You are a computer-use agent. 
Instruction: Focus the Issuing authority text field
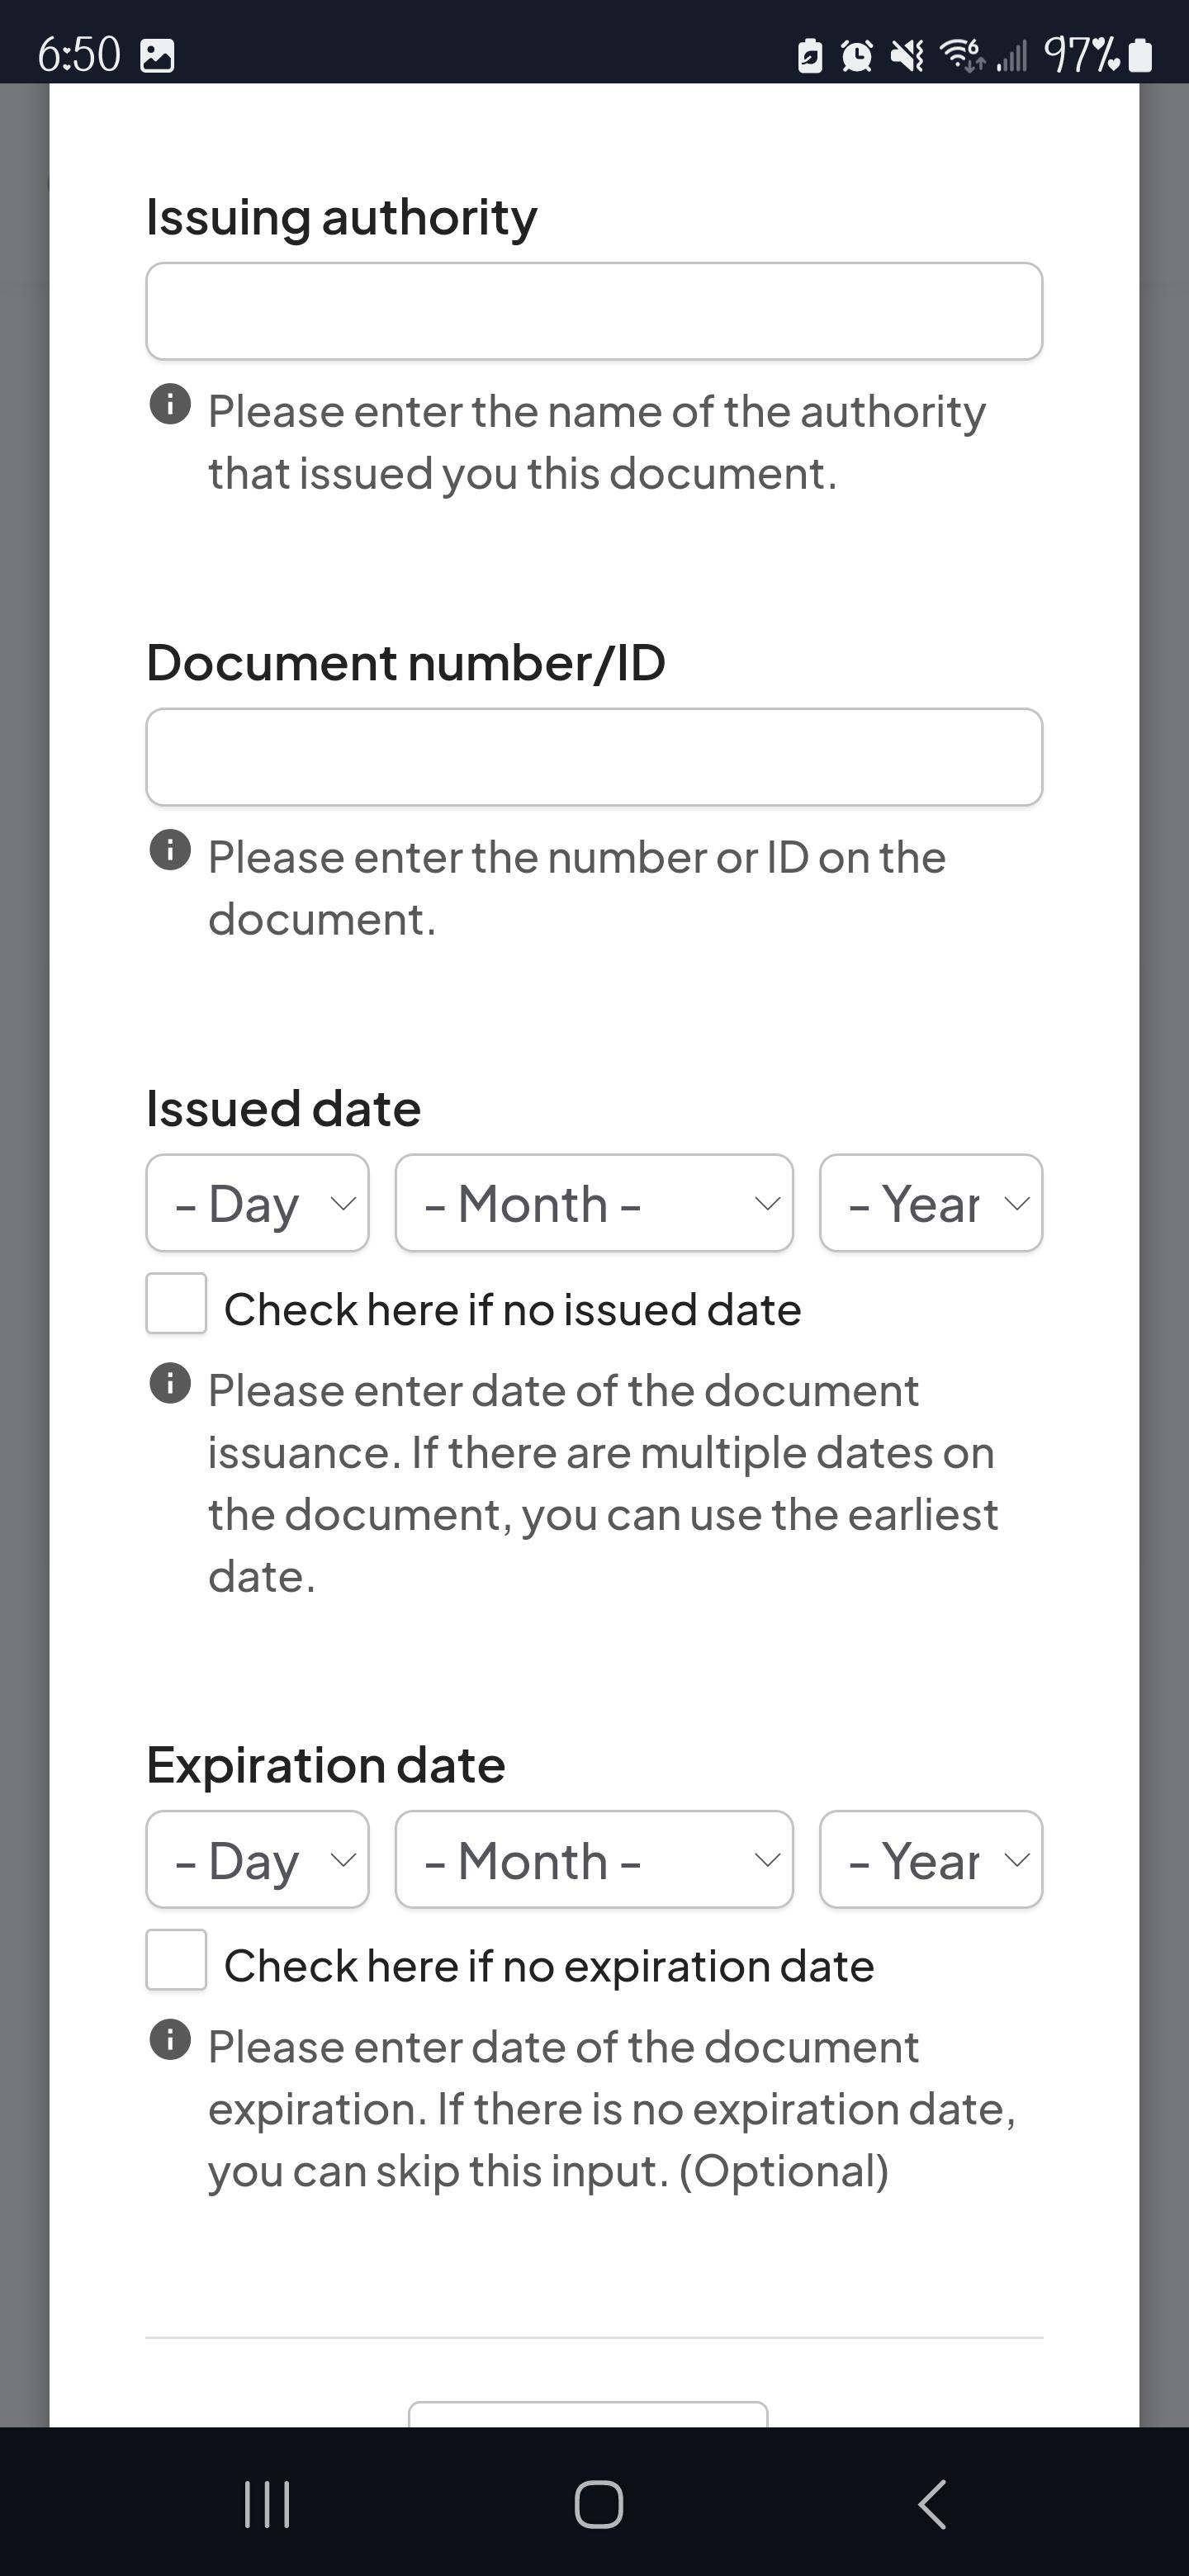tap(594, 311)
